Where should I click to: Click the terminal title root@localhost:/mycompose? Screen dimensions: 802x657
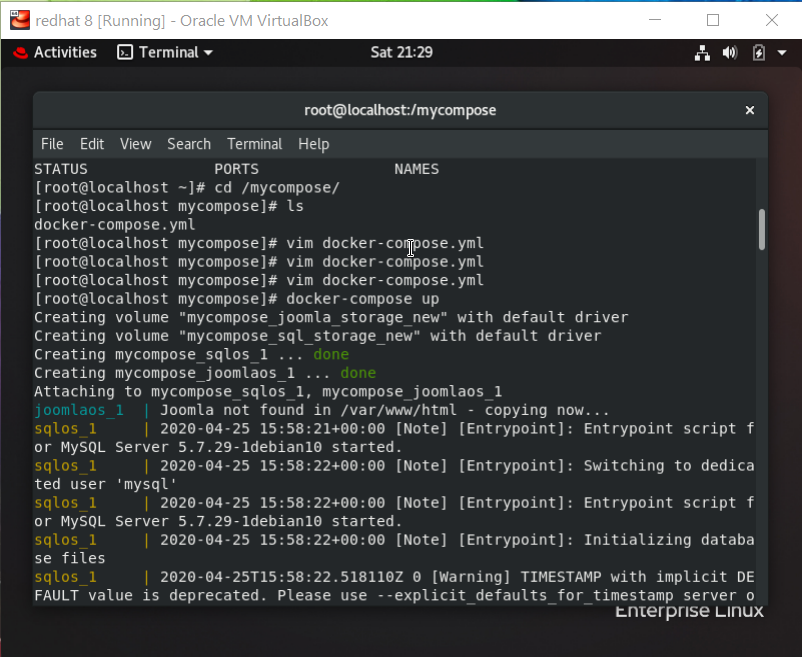(x=400, y=110)
